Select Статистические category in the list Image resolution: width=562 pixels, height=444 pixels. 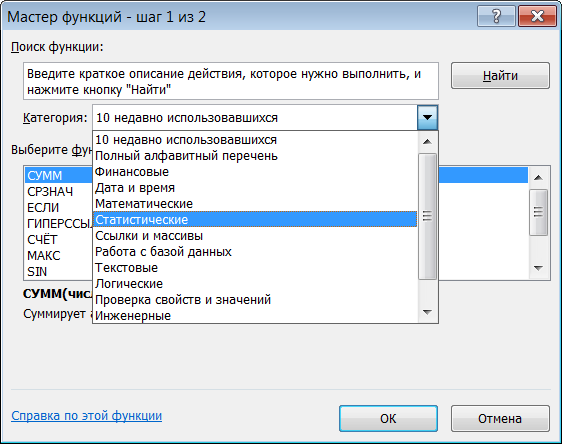(255, 219)
